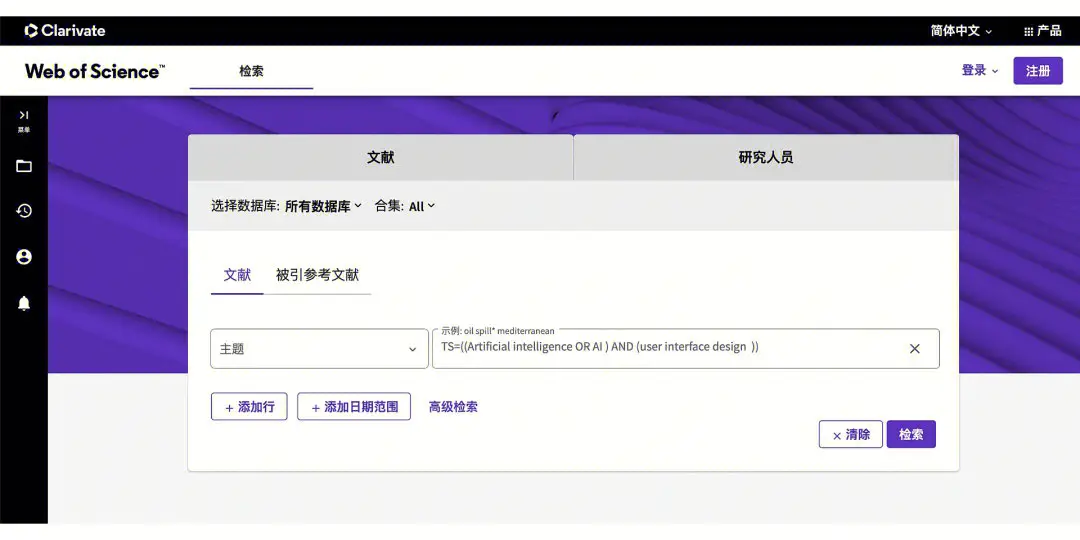Click the 清除 clear button

pos(851,435)
